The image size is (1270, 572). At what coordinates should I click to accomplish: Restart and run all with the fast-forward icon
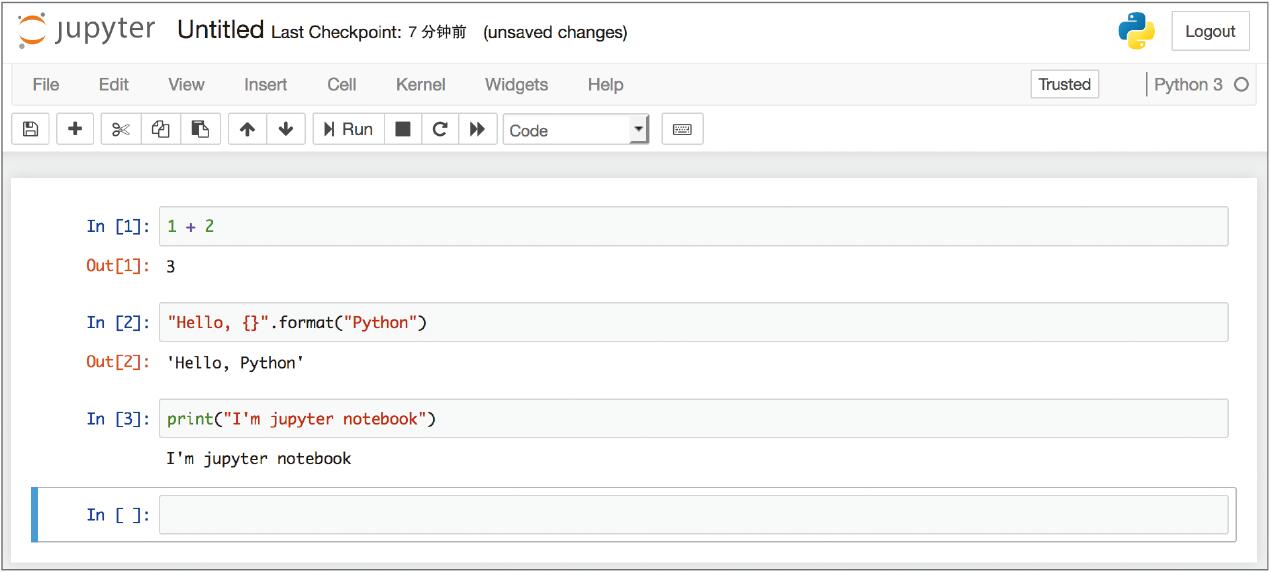pos(477,129)
